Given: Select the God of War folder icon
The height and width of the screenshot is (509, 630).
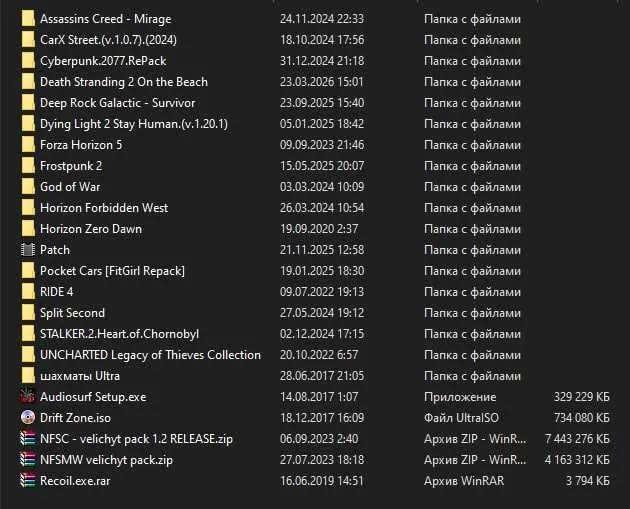Looking at the screenshot, I should pos(28,187).
